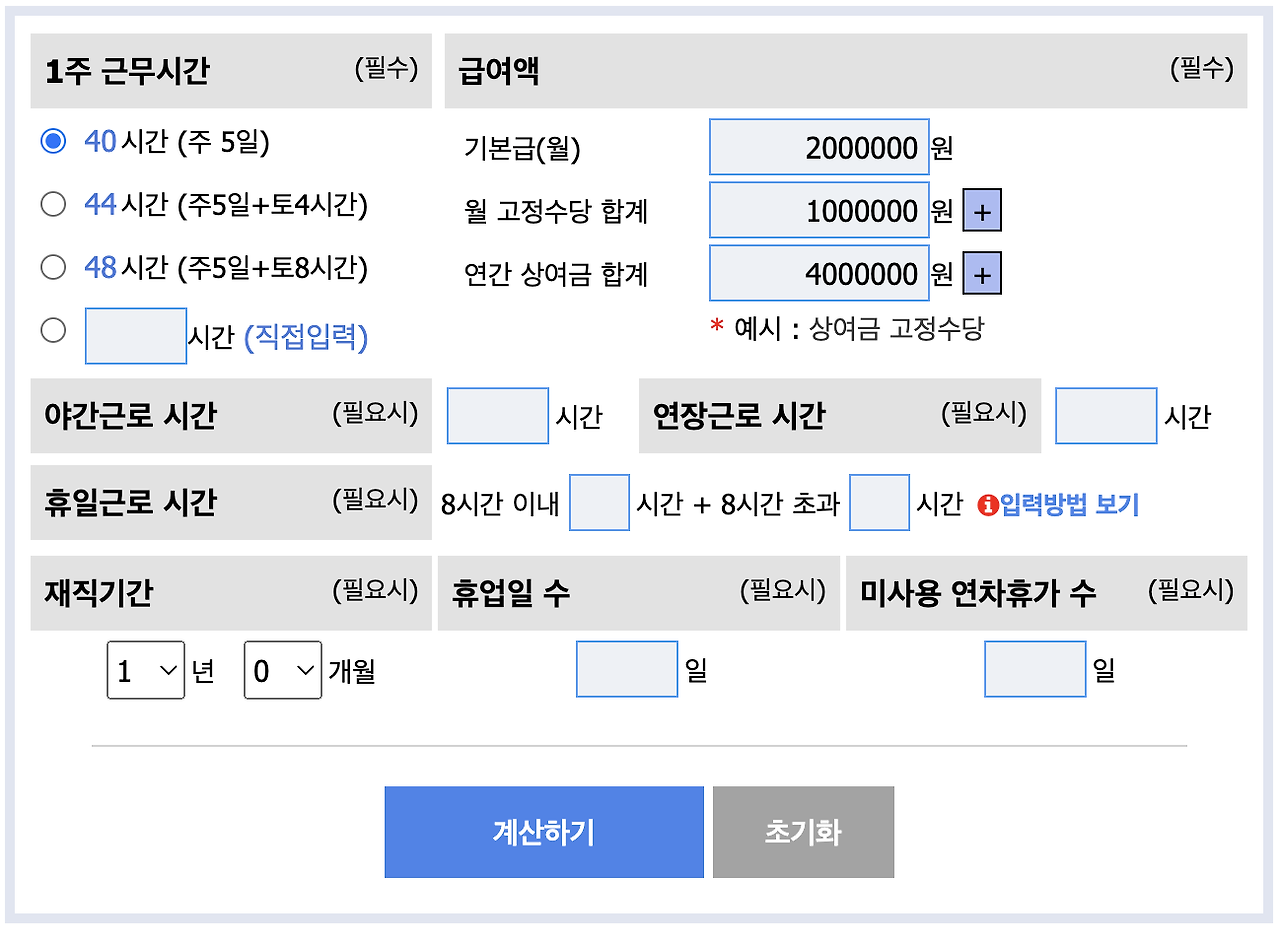This screenshot has height=942, width=1280.
Task: Open the 년 year dropdown under 재직기간
Action: click(x=145, y=668)
